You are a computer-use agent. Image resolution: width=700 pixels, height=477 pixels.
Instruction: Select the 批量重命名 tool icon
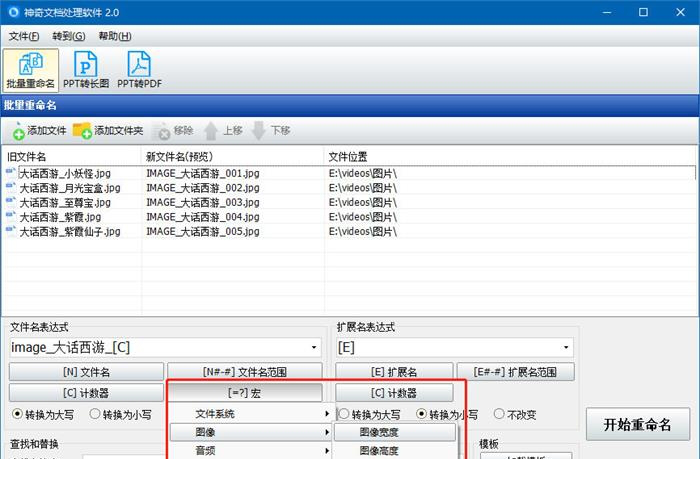30,70
